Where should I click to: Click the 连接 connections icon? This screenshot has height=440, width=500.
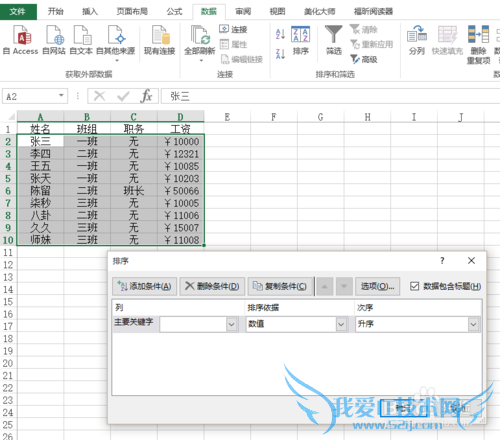pos(224,29)
